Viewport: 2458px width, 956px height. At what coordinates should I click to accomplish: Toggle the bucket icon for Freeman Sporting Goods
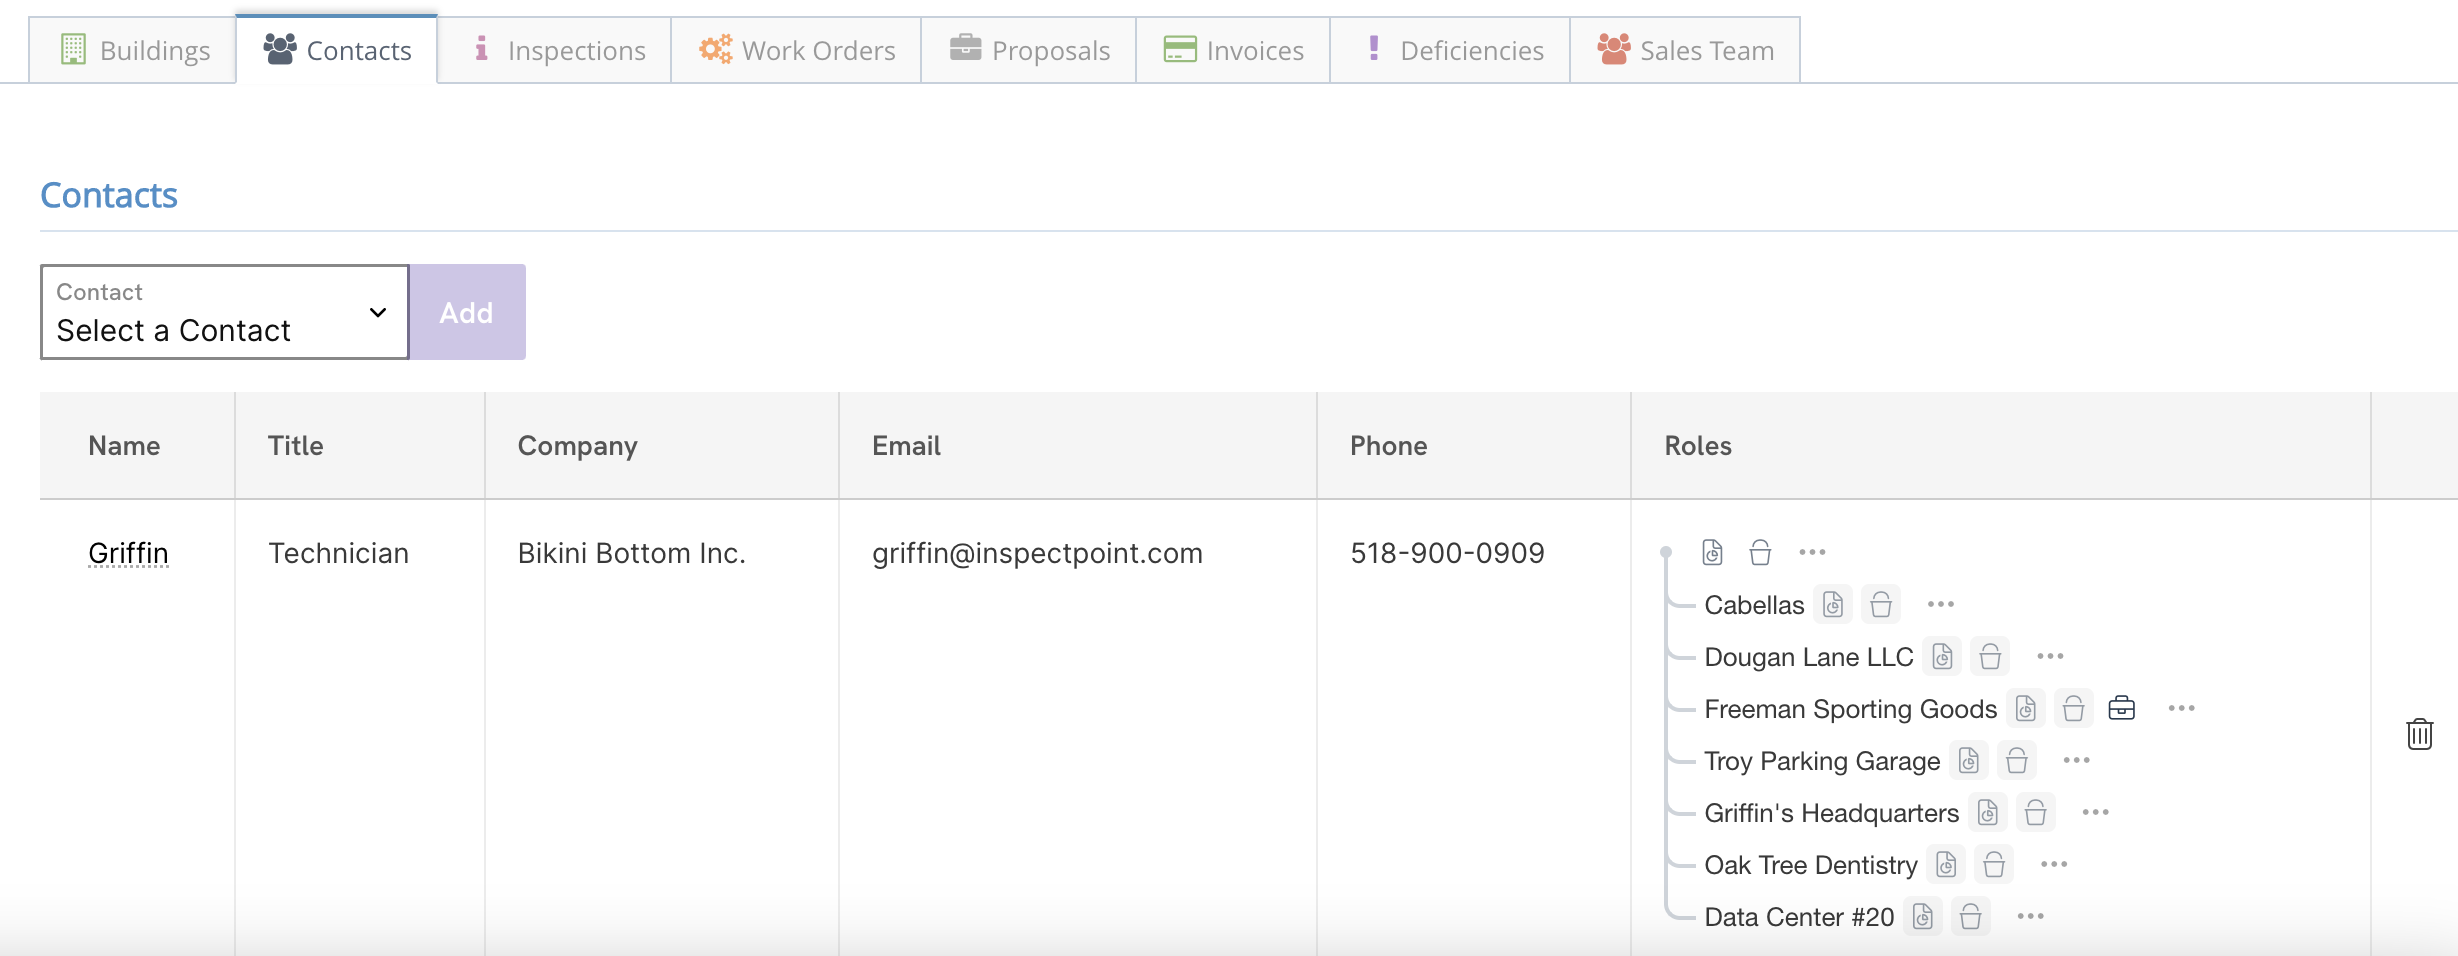pyautogui.click(x=2074, y=708)
